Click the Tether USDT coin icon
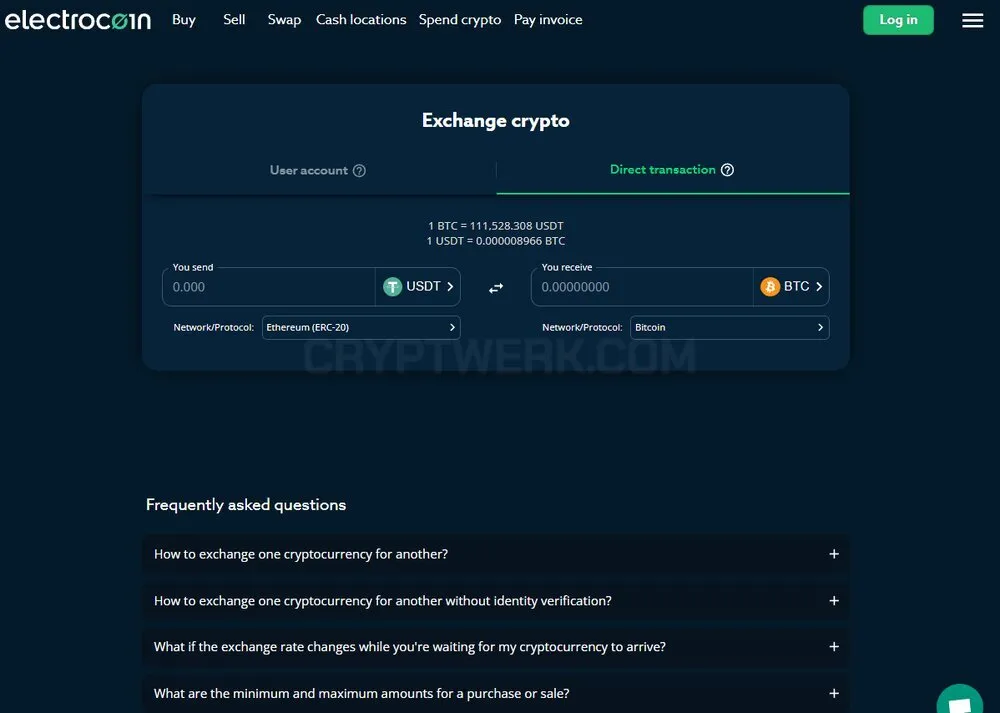Screen dimensions: 1000x713 [392, 286]
